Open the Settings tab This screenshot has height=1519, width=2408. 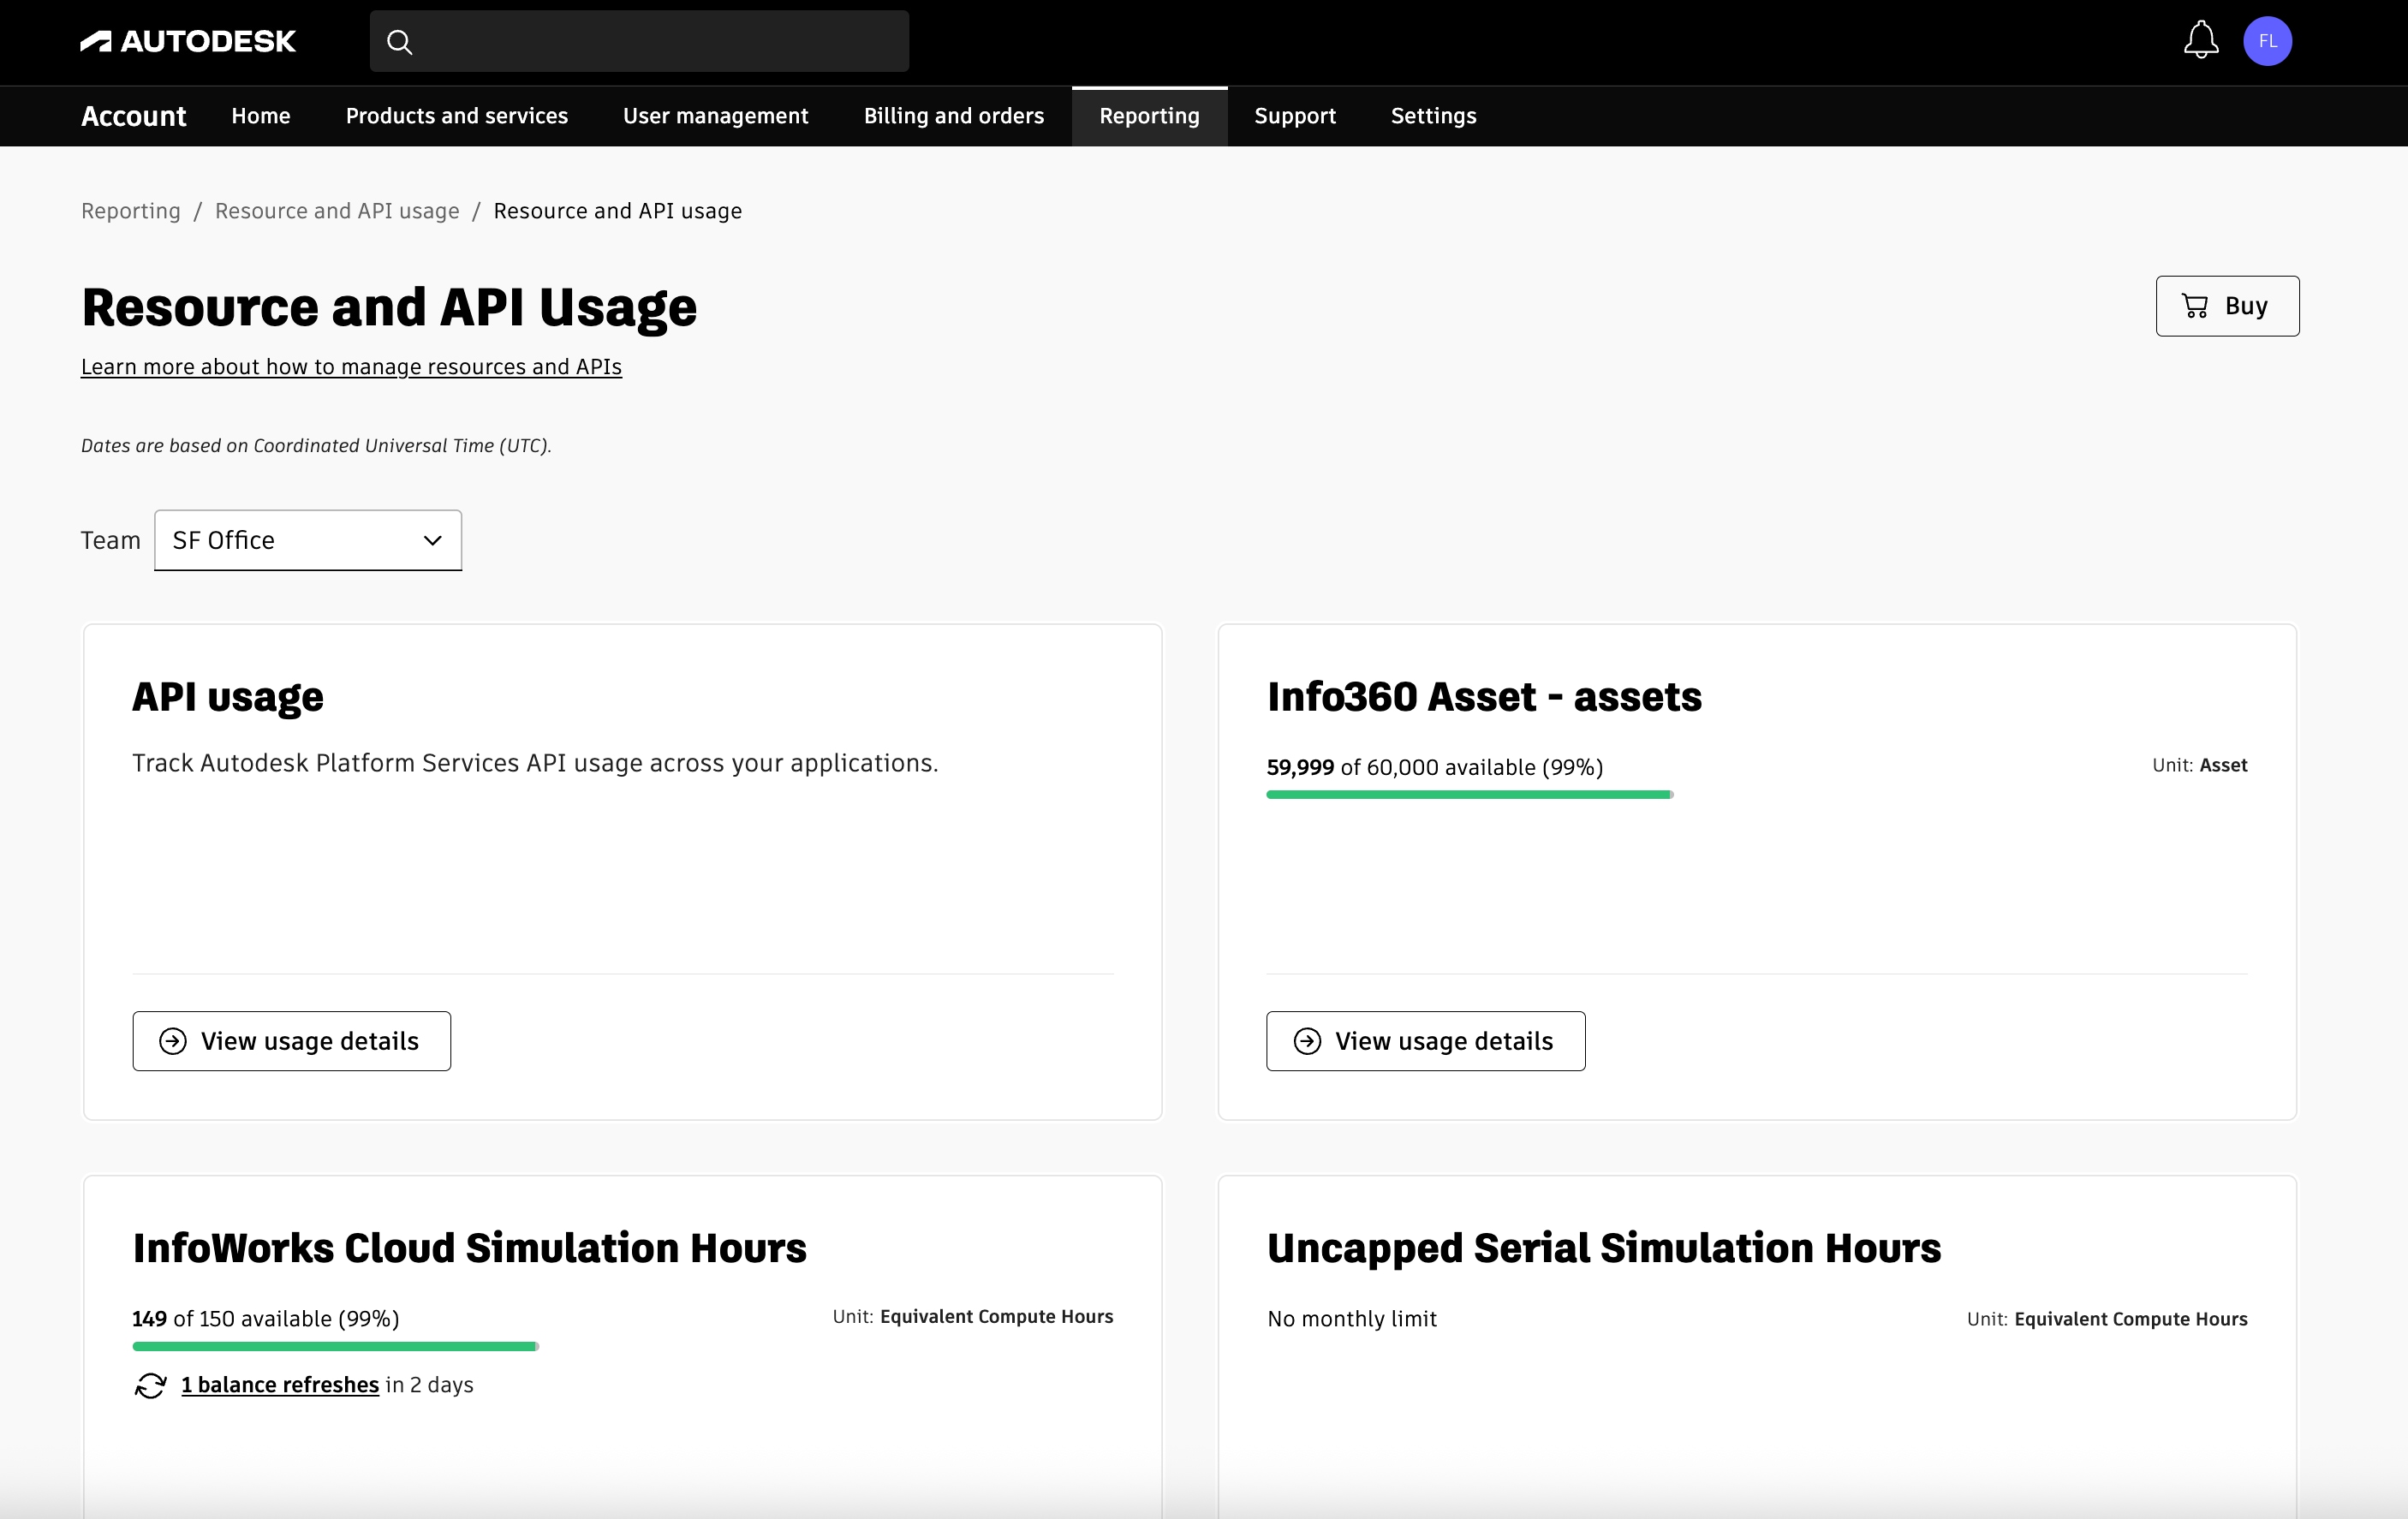click(x=1432, y=115)
